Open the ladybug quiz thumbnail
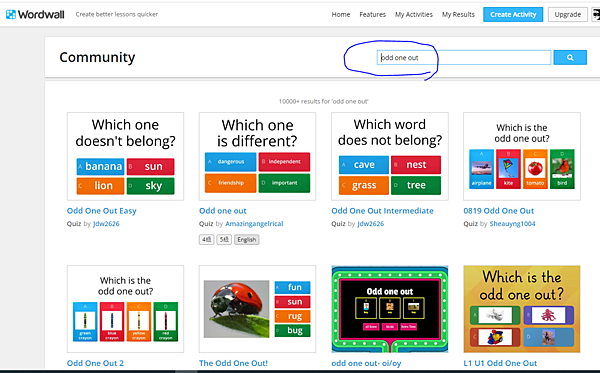The height and width of the screenshot is (373, 600). click(257, 309)
